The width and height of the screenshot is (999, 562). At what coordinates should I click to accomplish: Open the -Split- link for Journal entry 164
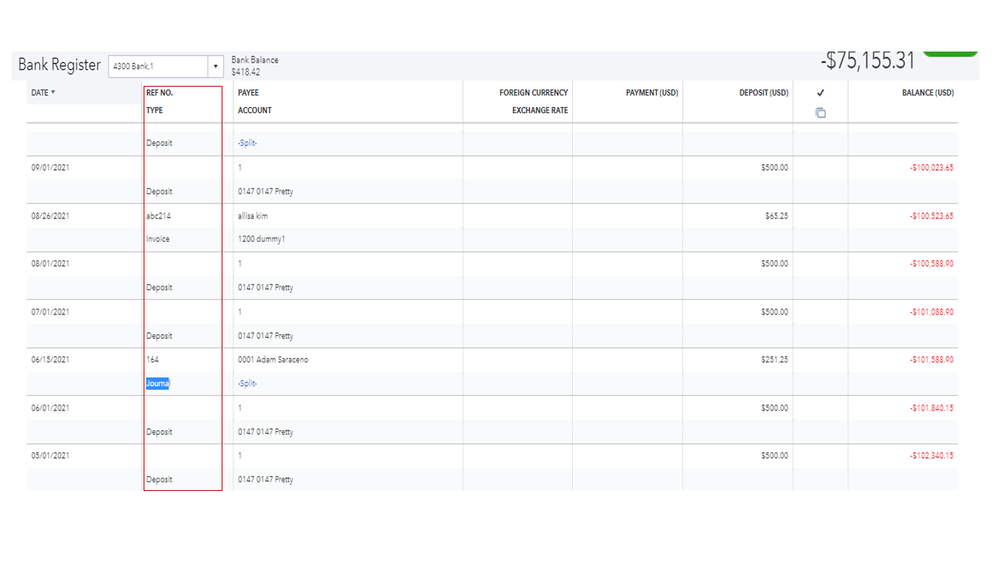[x=247, y=383]
